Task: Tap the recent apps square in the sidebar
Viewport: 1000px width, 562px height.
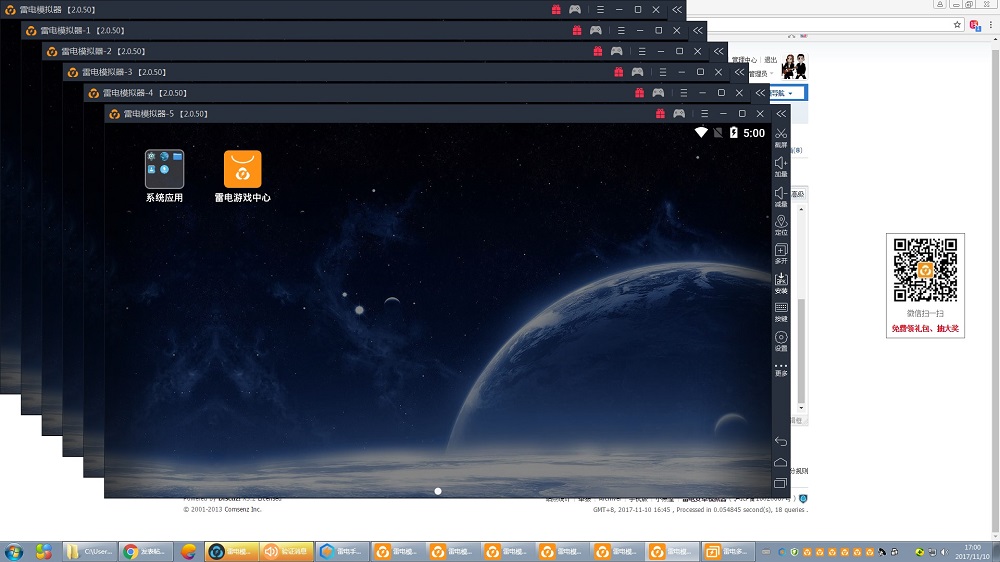Action: pos(781,483)
